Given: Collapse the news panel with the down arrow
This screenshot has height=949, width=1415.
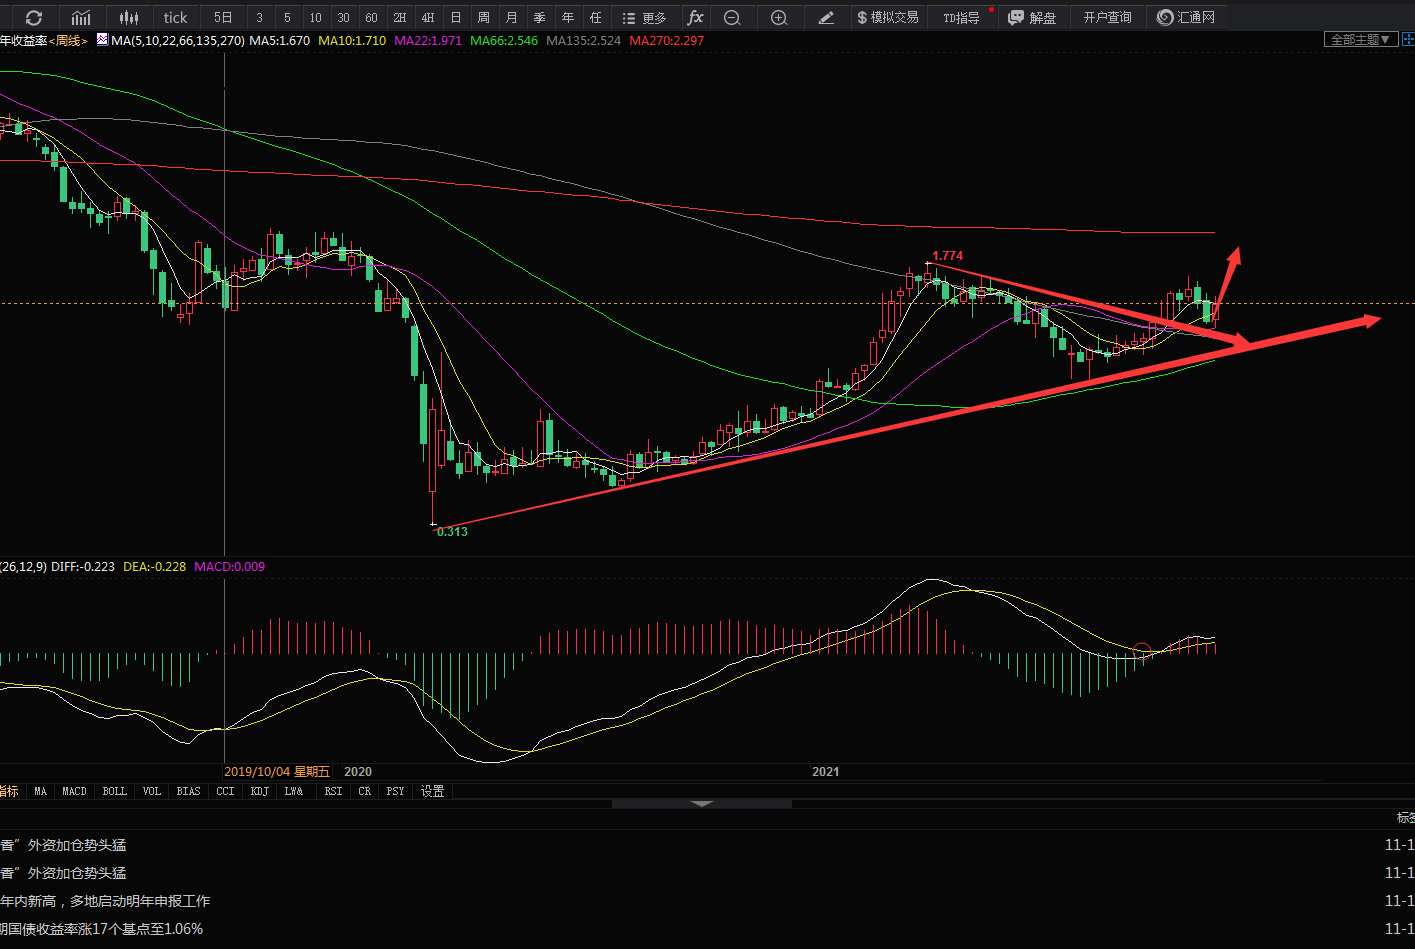Looking at the screenshot, I should (x=701, y=803).
